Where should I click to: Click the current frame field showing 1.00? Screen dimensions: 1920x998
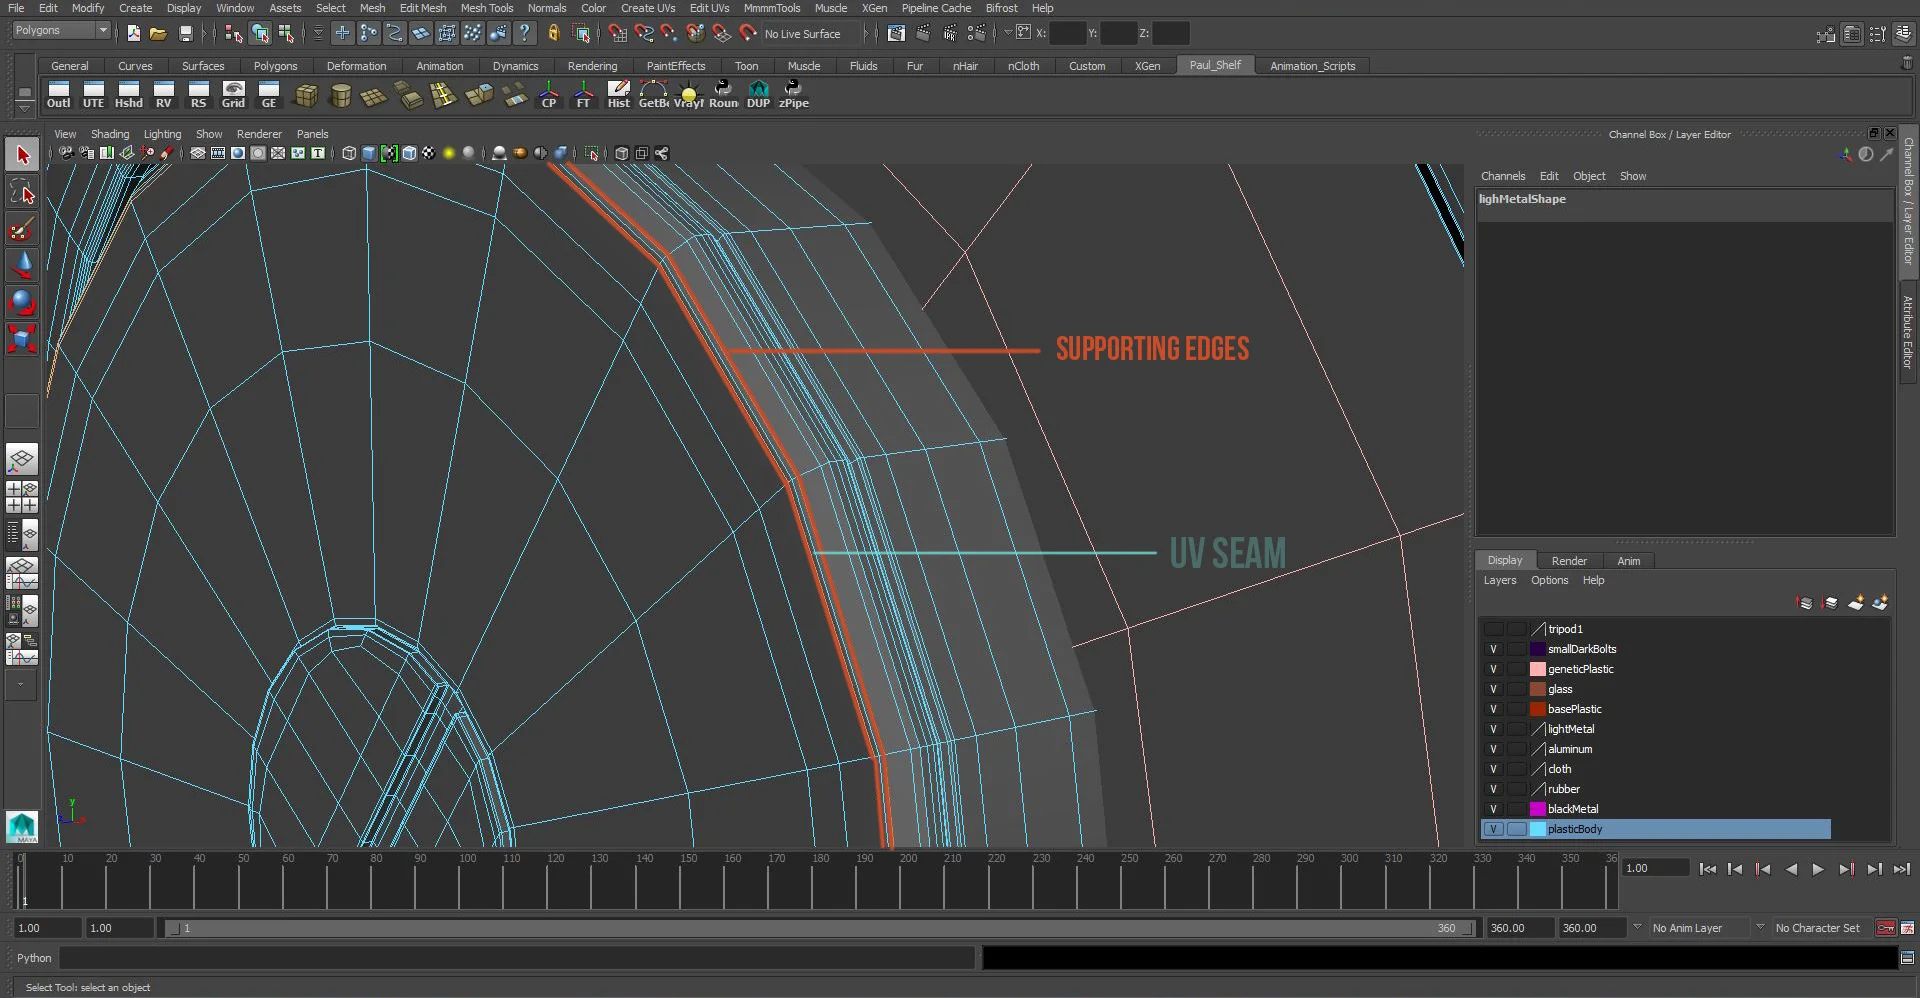1655,868
